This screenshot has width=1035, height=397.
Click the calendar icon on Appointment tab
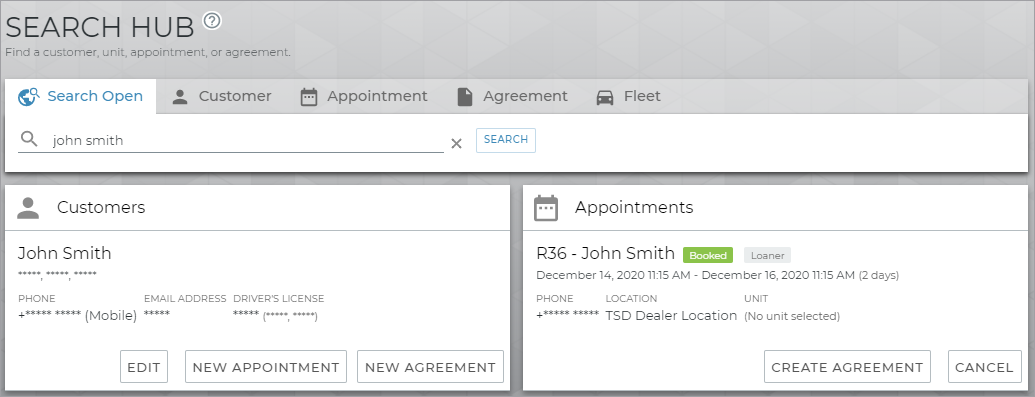coord(308,97)
